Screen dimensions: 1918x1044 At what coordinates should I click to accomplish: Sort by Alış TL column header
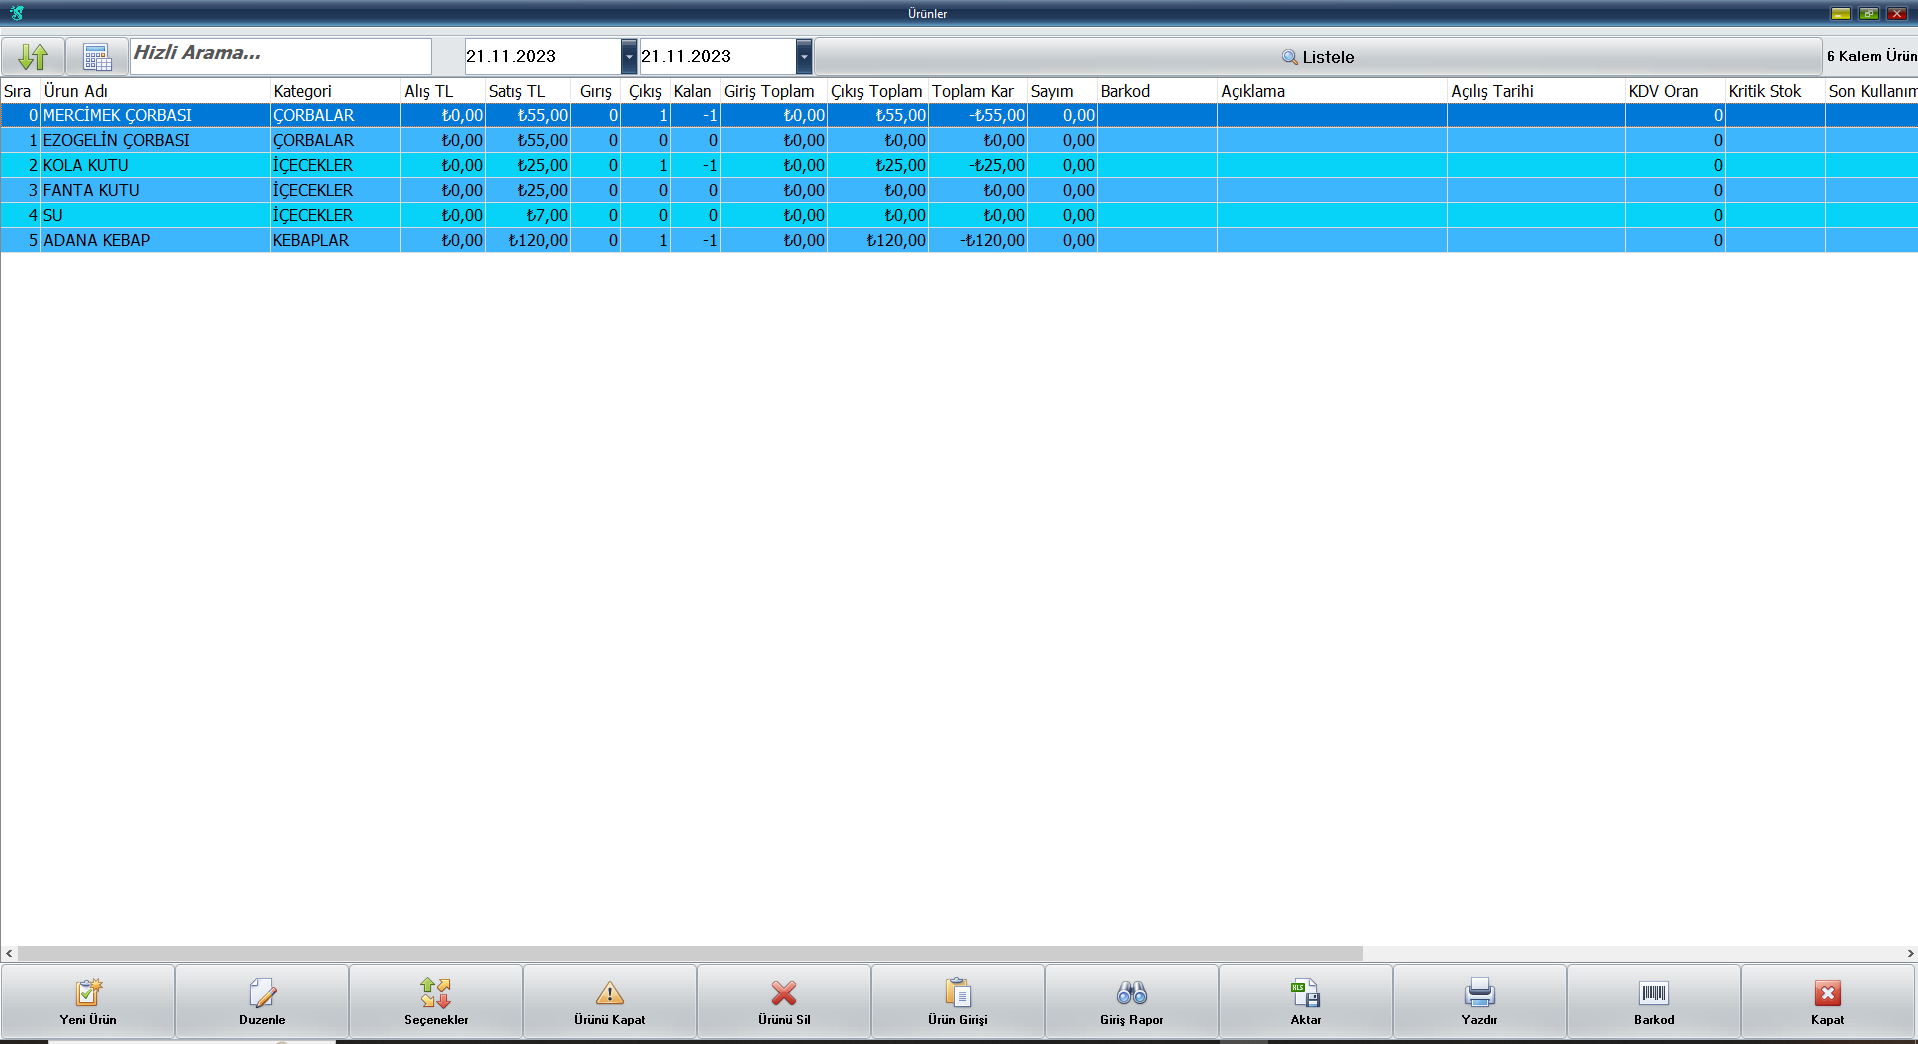click(x=443, y=91)
